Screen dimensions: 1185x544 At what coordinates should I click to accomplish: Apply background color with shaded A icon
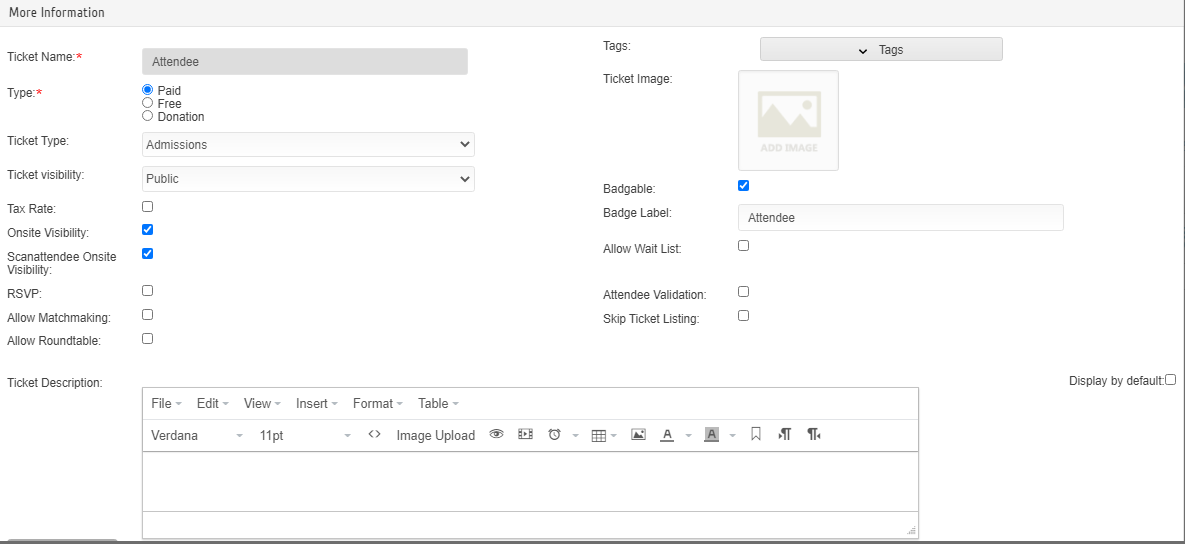pyautogui.click(x=711, y=434)
